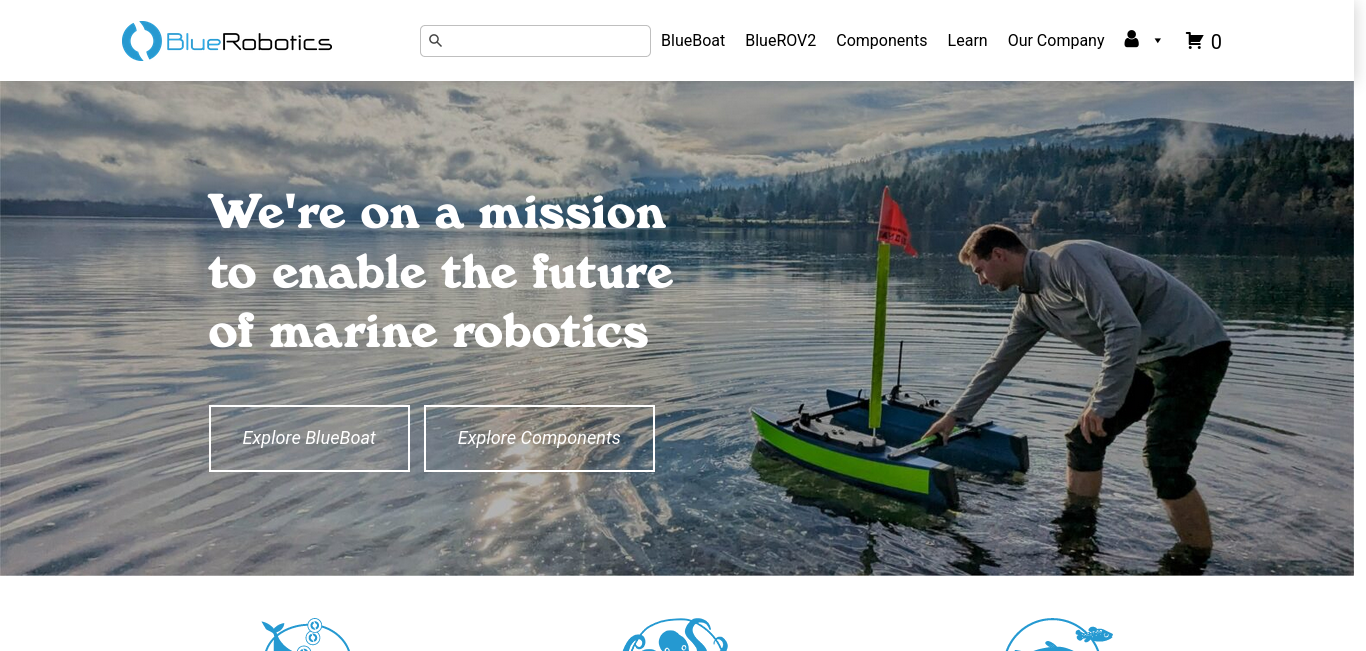Click the blue octopus icon
Viewport: 1366px width, 651px height.
click(x=676, y=634)
